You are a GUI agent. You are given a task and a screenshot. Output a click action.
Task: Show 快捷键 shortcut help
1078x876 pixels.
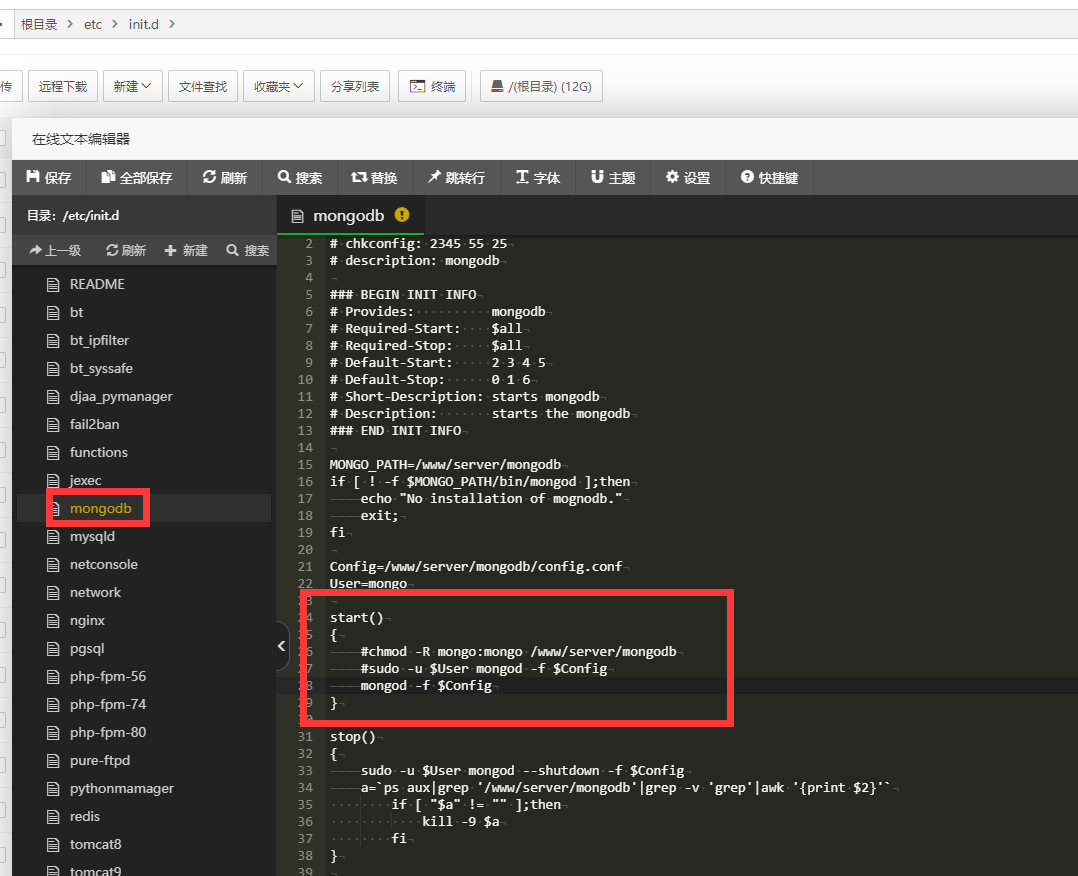(x=769, y=178)
